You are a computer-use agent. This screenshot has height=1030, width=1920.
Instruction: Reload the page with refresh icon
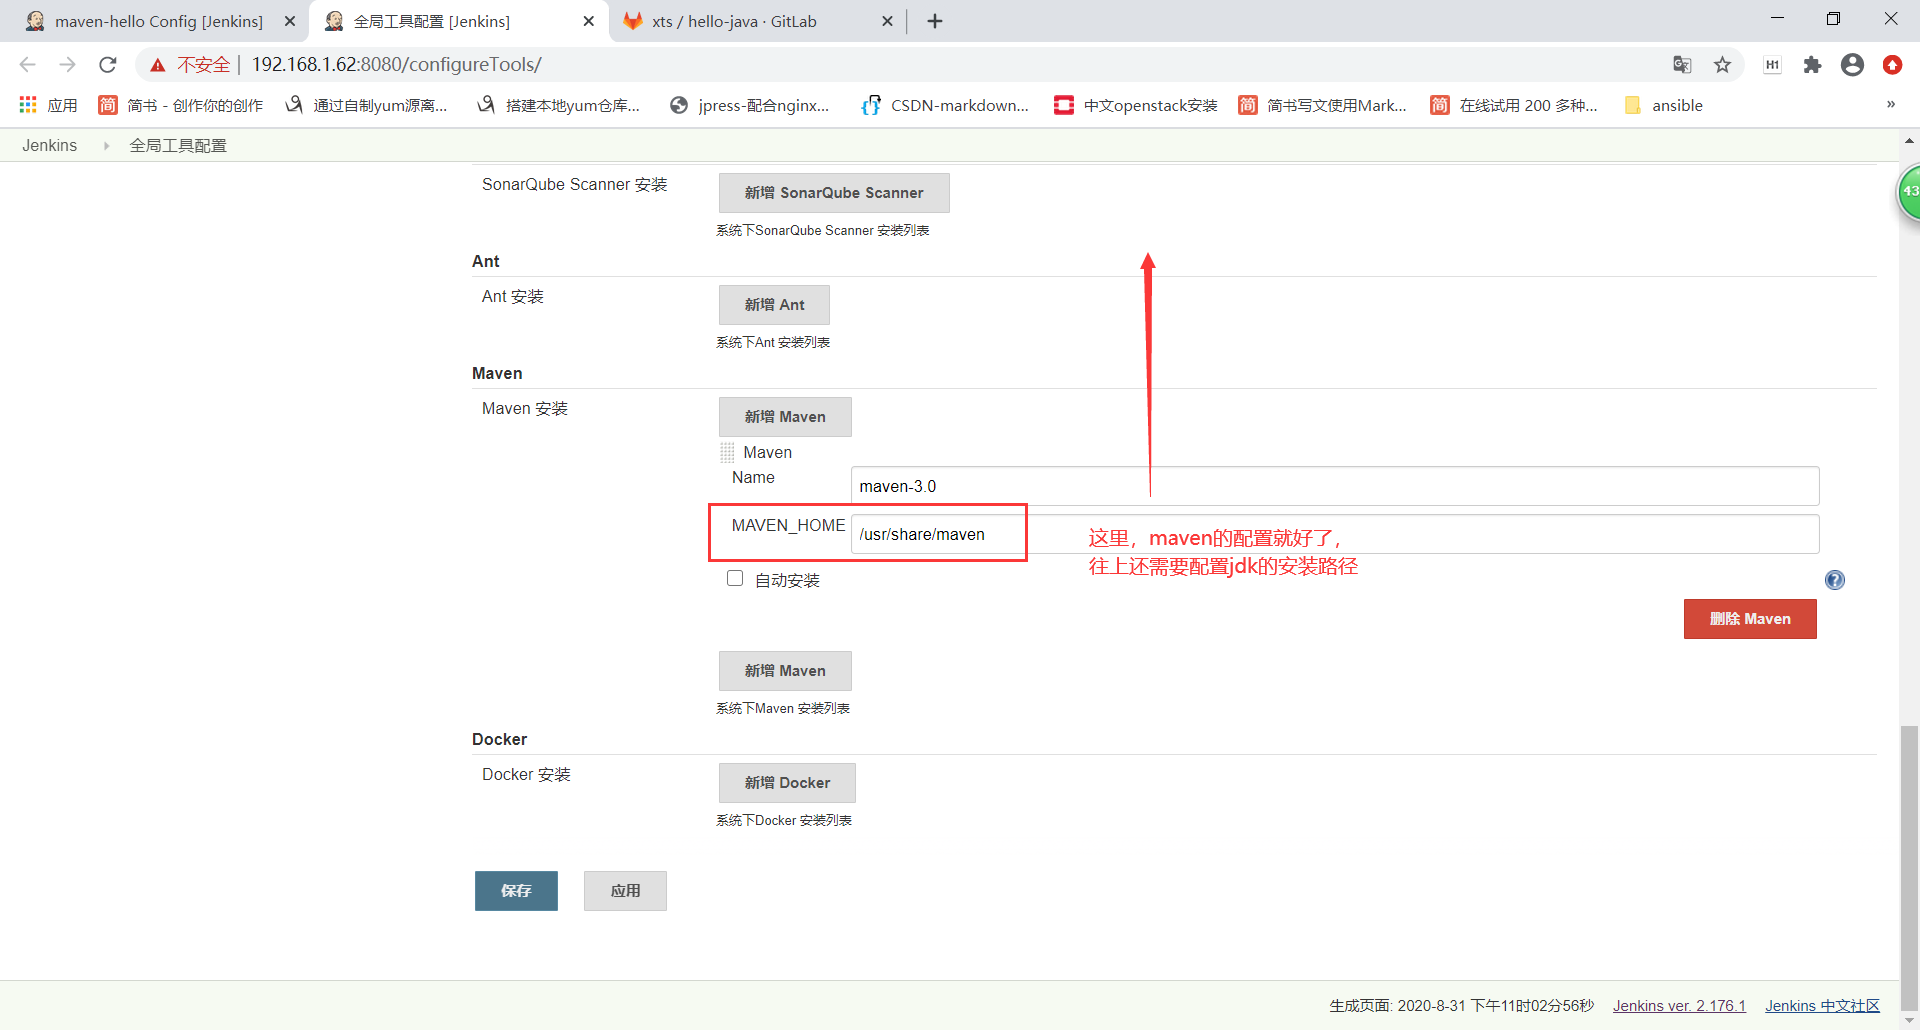(108, 65)
